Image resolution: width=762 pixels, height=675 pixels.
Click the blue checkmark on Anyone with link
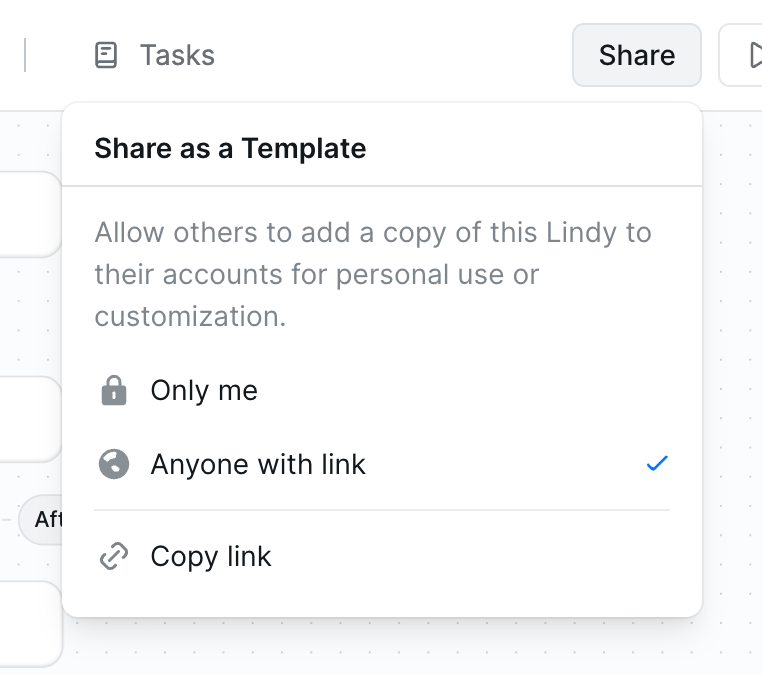click(x=657, y=464)
